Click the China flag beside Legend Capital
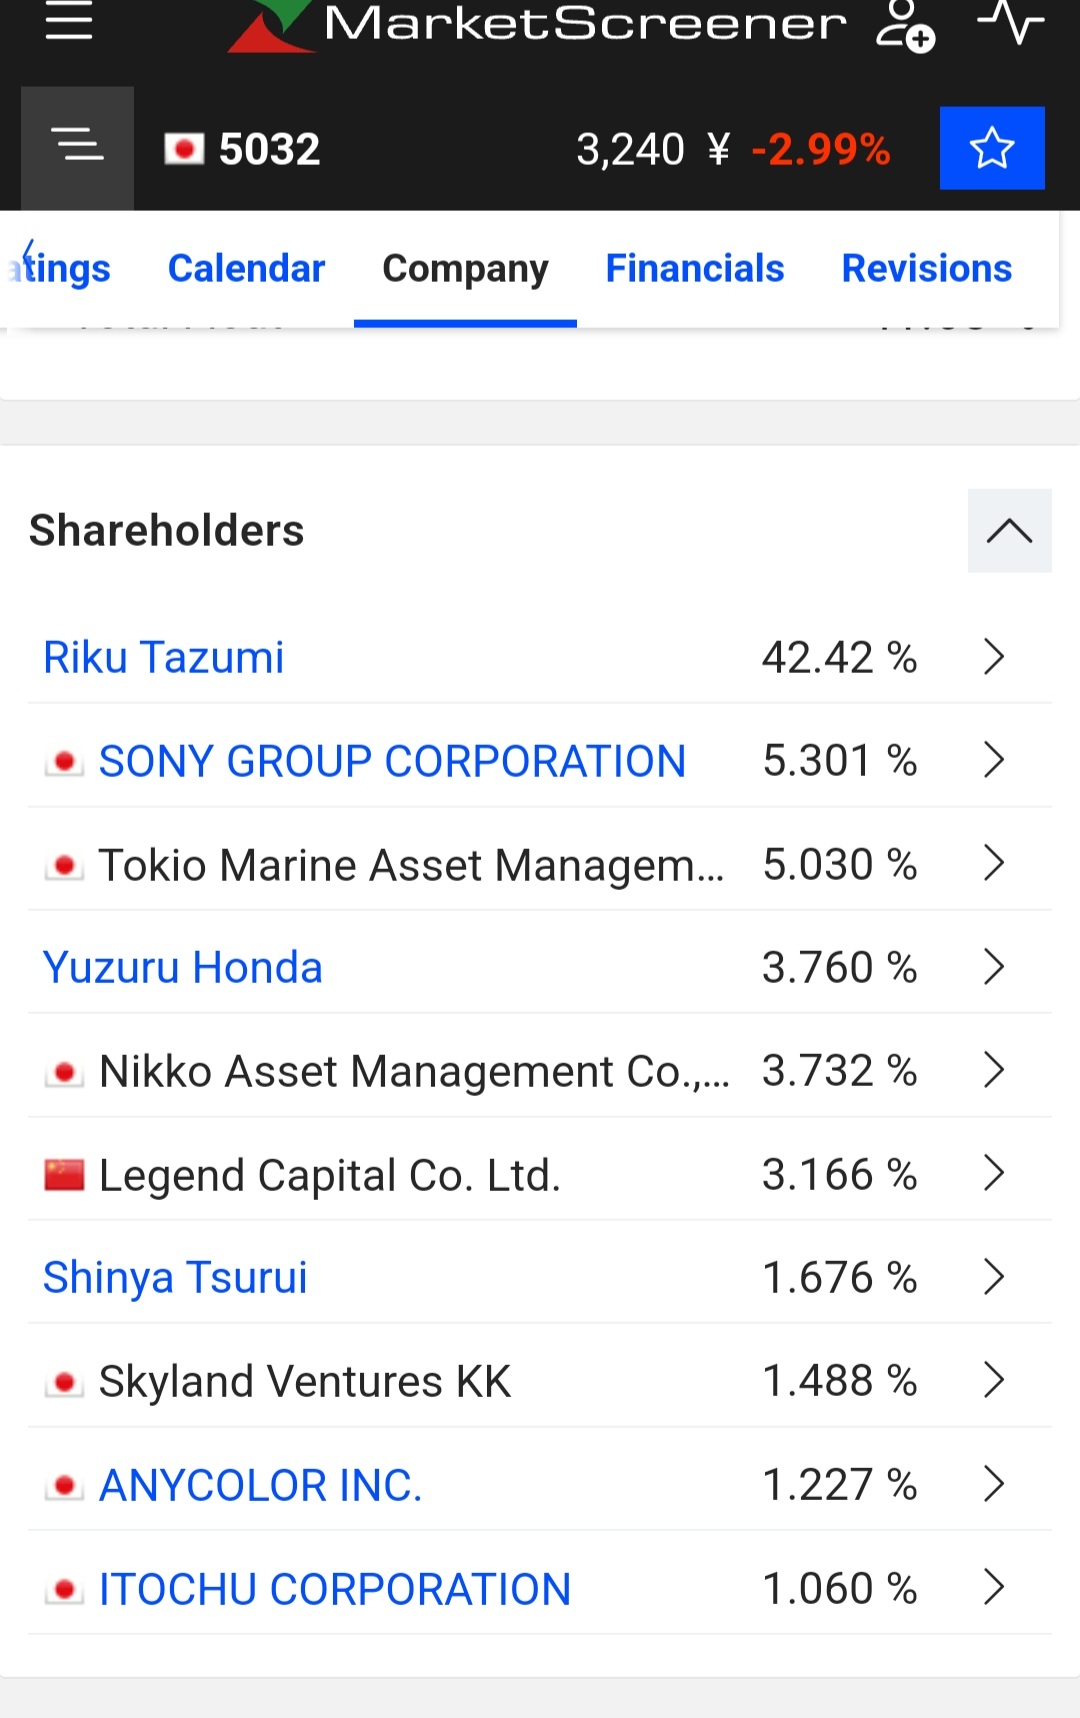This screenshot has width=1080, height=1718. point(64,1175)
